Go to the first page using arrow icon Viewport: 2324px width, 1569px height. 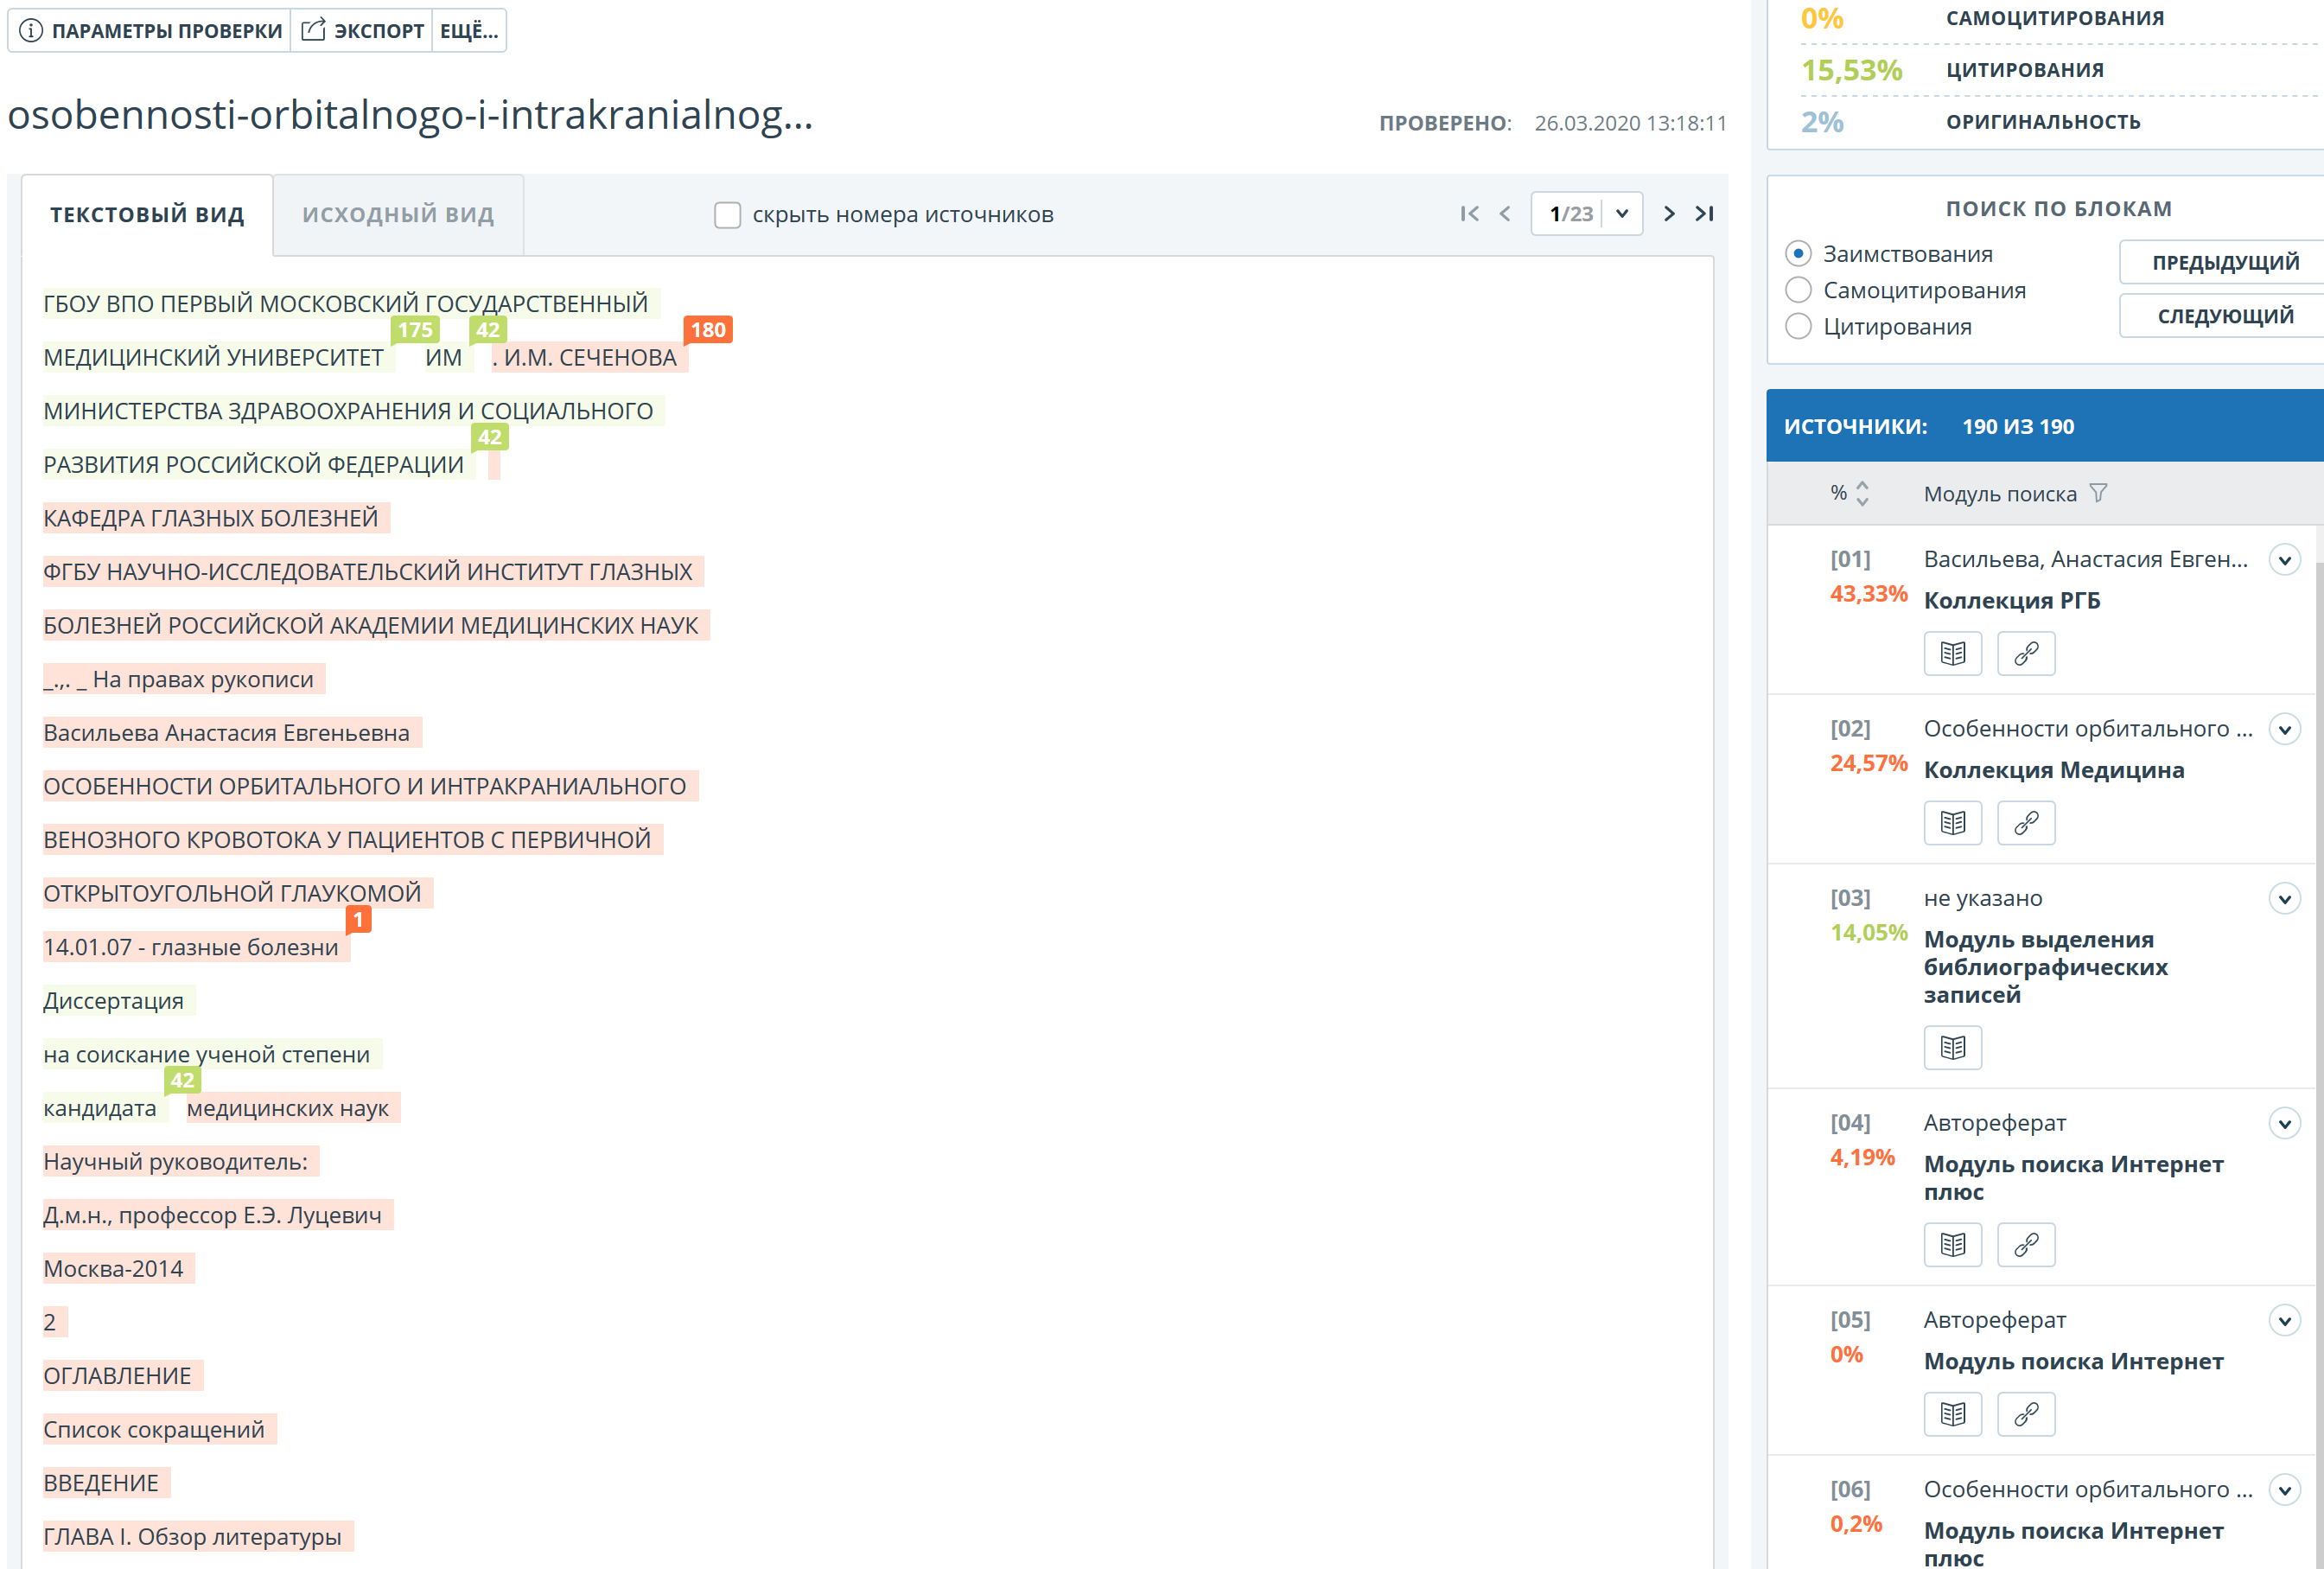click(x=1468, y=214)
